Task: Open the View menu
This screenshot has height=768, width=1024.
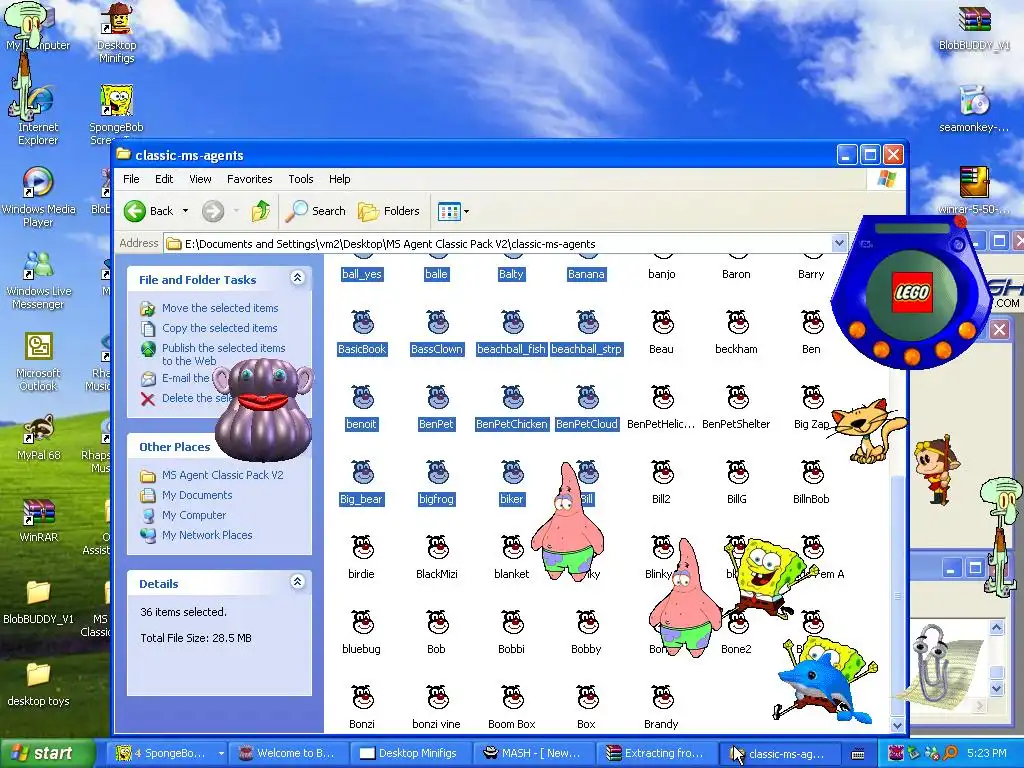Action: click(x=200, y=179)
